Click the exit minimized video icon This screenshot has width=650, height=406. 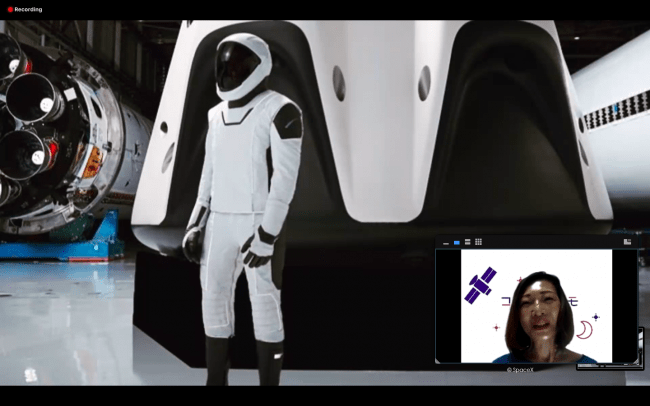tap(627, 242)
